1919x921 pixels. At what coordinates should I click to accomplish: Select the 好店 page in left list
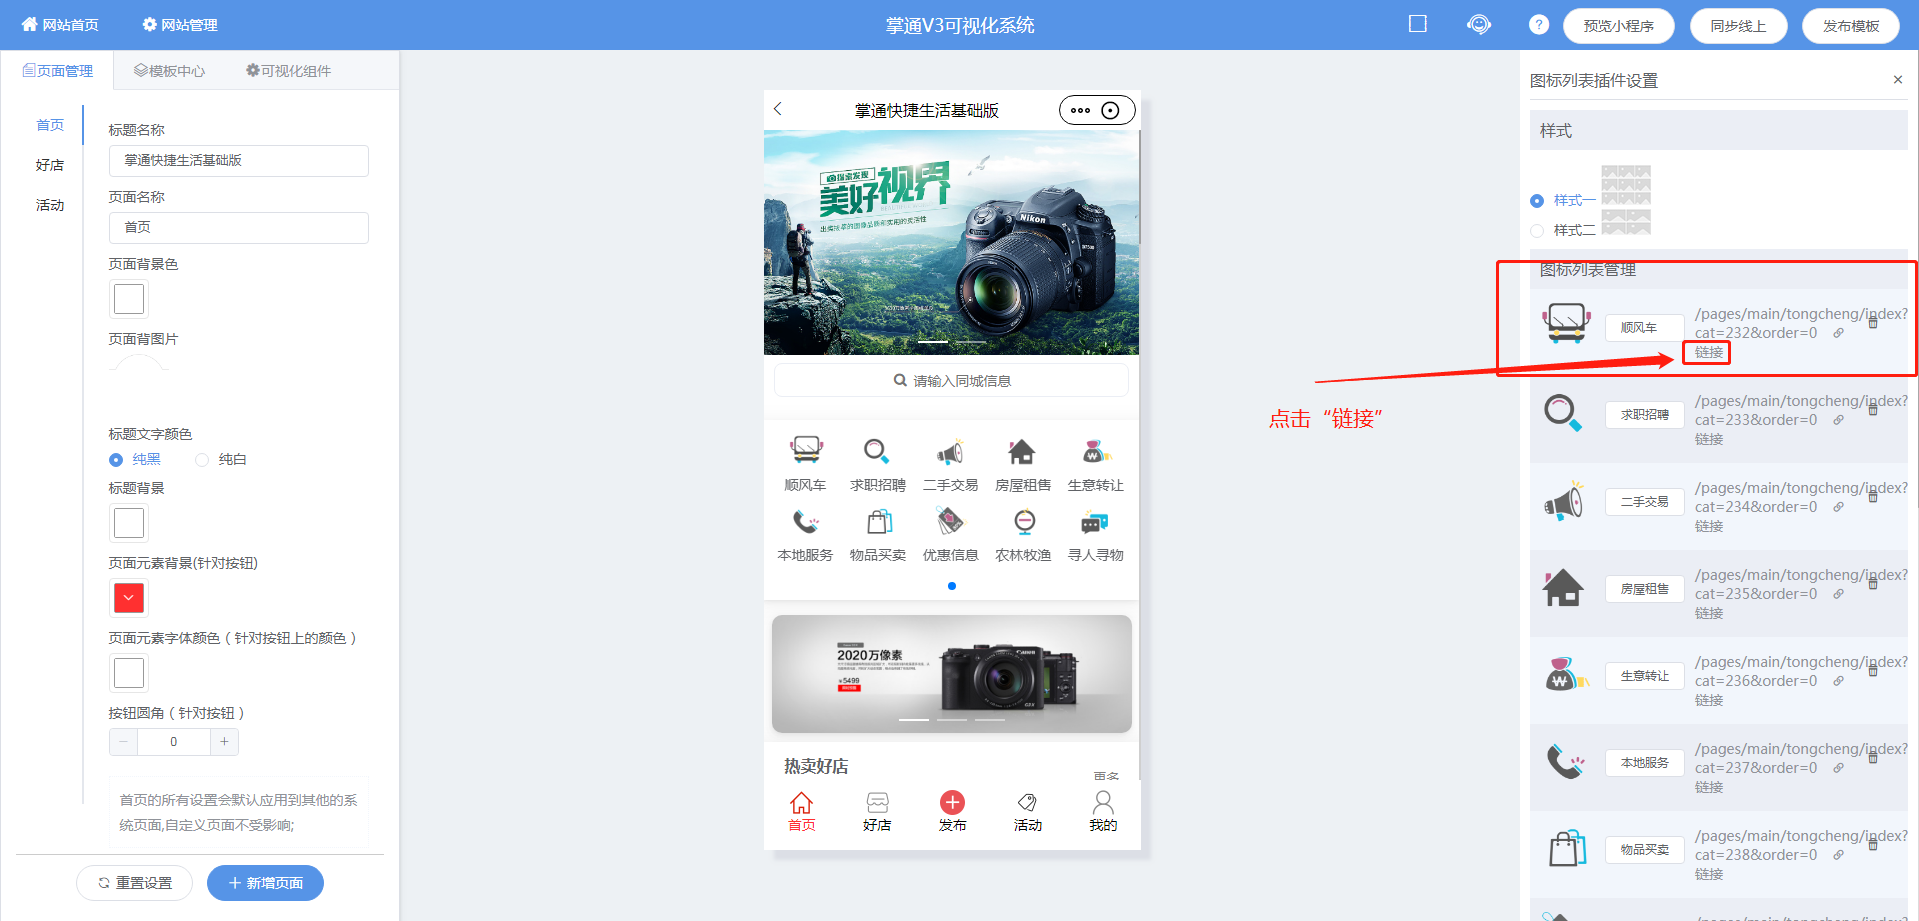point(50,165)
